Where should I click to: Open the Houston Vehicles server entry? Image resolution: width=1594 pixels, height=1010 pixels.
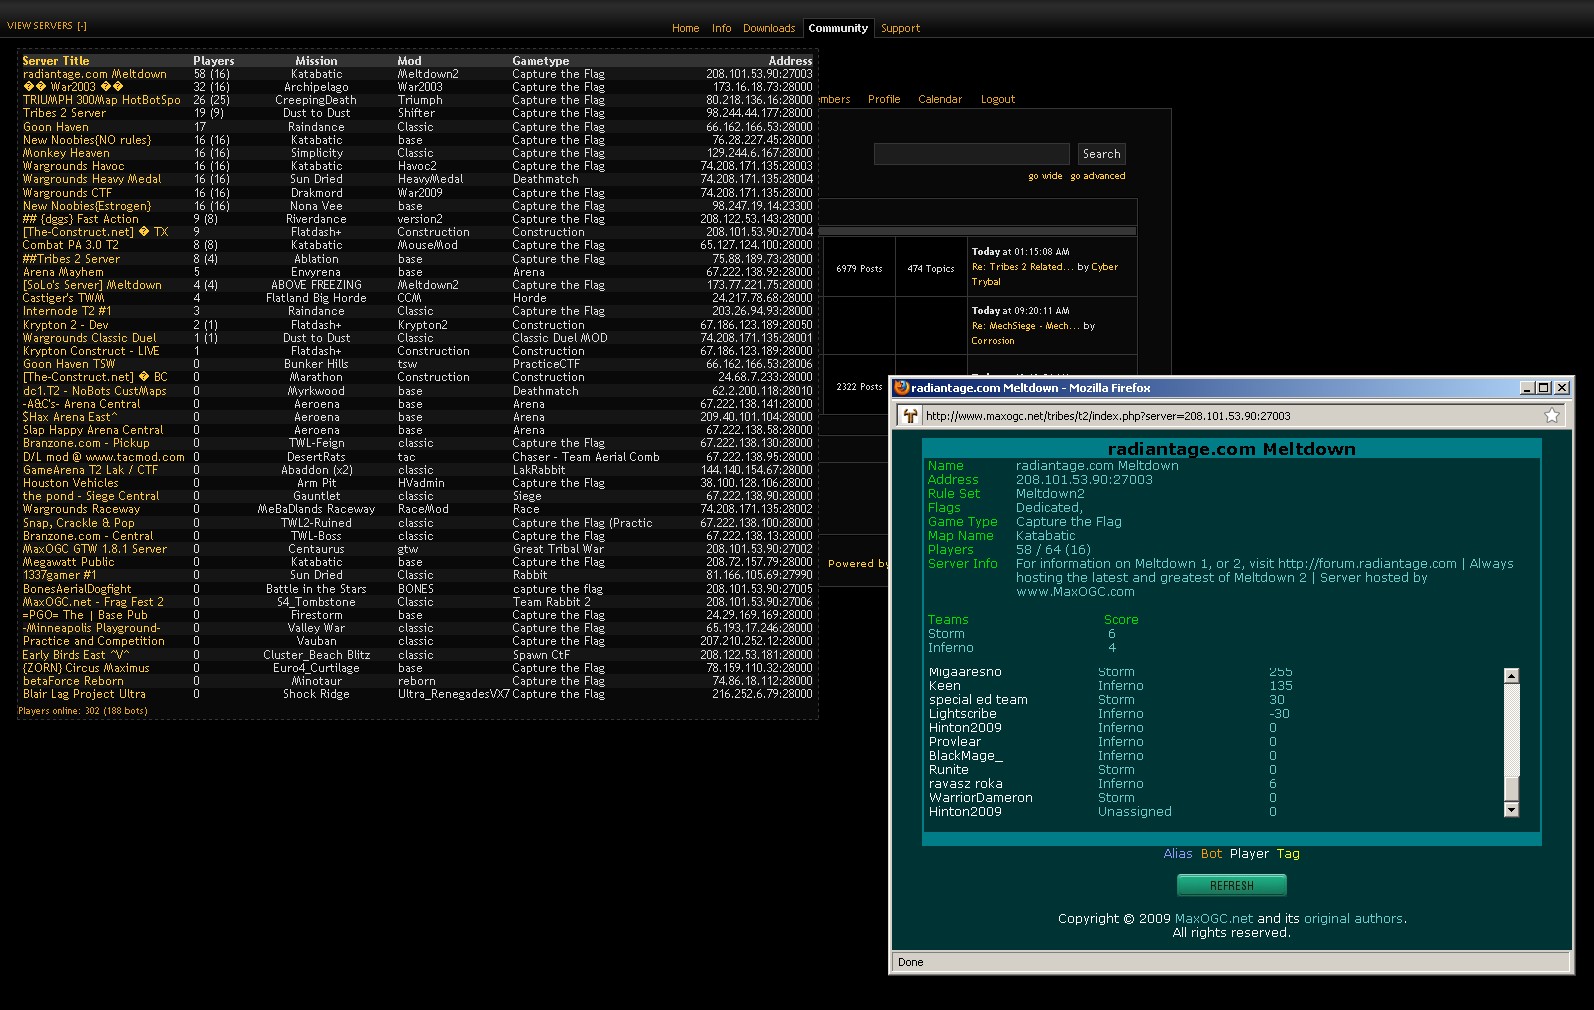(71, 483)
